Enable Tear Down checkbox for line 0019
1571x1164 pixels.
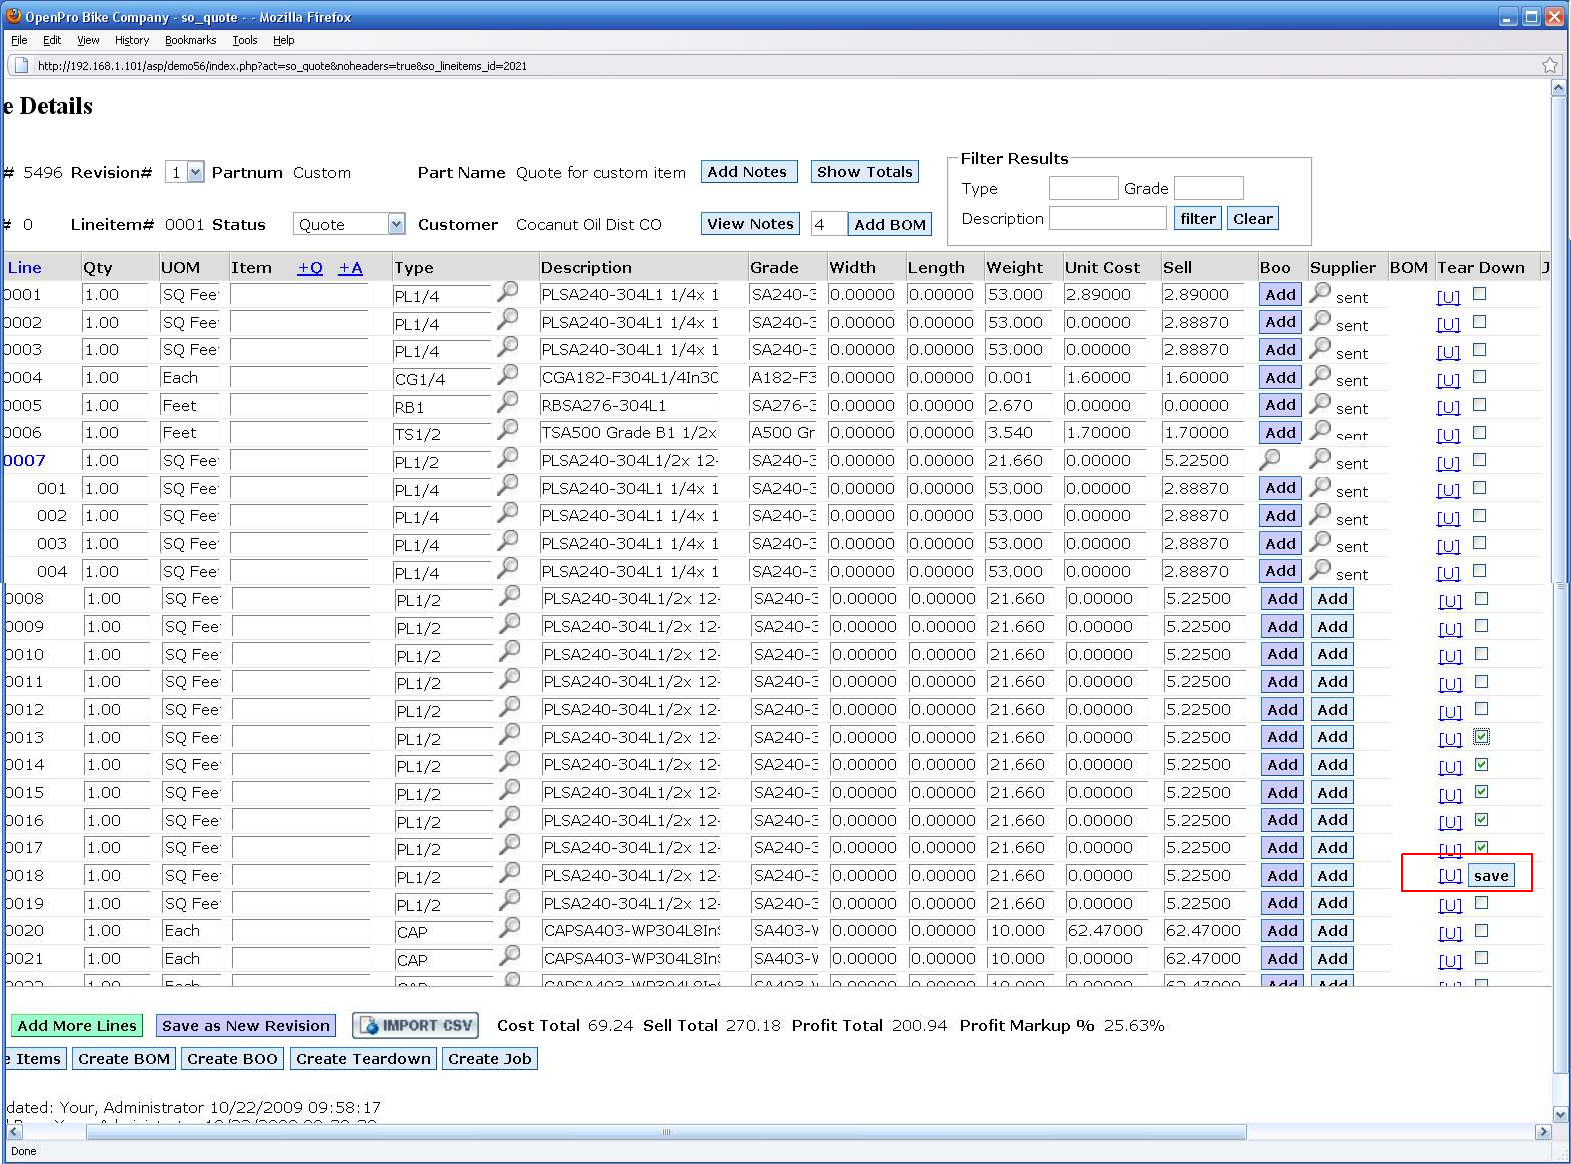[x=1481, y=902]
